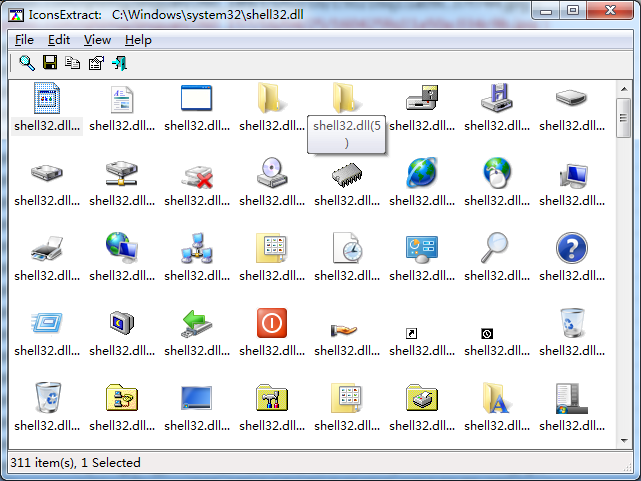Click the scrollbar down arrow
The height and width of the screenshot is (481, 641).
pos(624,441)
